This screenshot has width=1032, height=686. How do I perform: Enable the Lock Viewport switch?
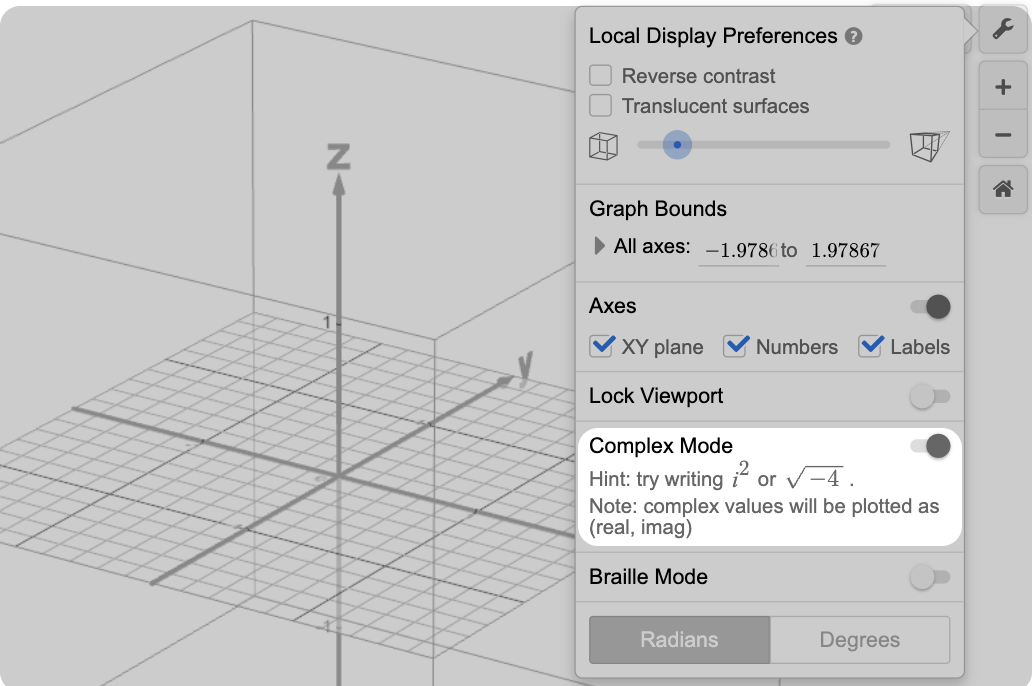click(x=930, y=397)
